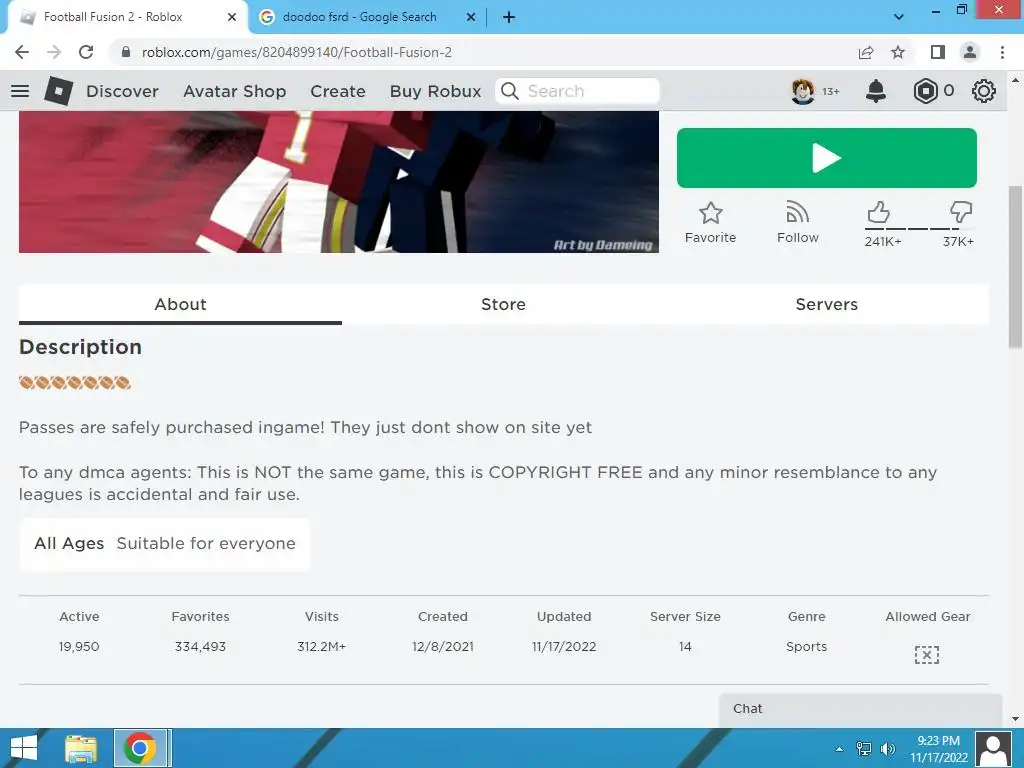Image resolution: width=1024 pixels, height=768 pixels.
Task: Open the Chat panel
Action: (x=861, y=709)
